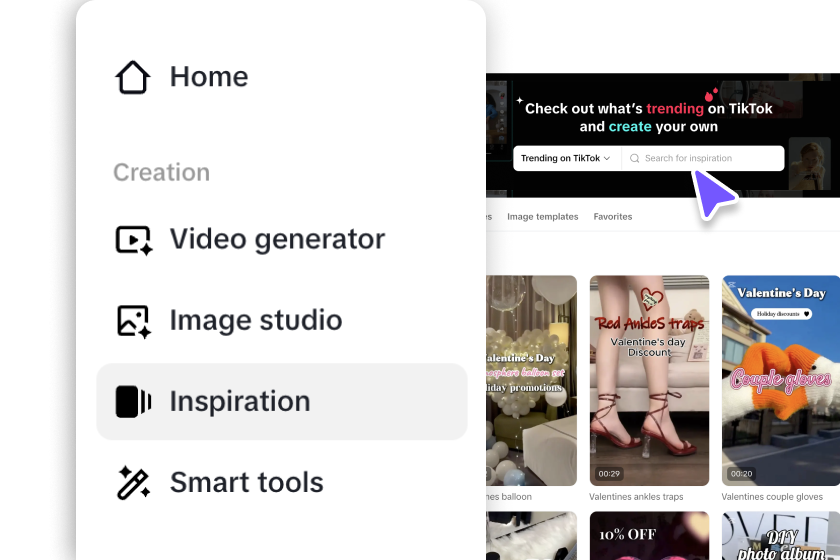Click the Video generator icon
This screenshot has height=560, width=840.
click(x=134, y=240)
